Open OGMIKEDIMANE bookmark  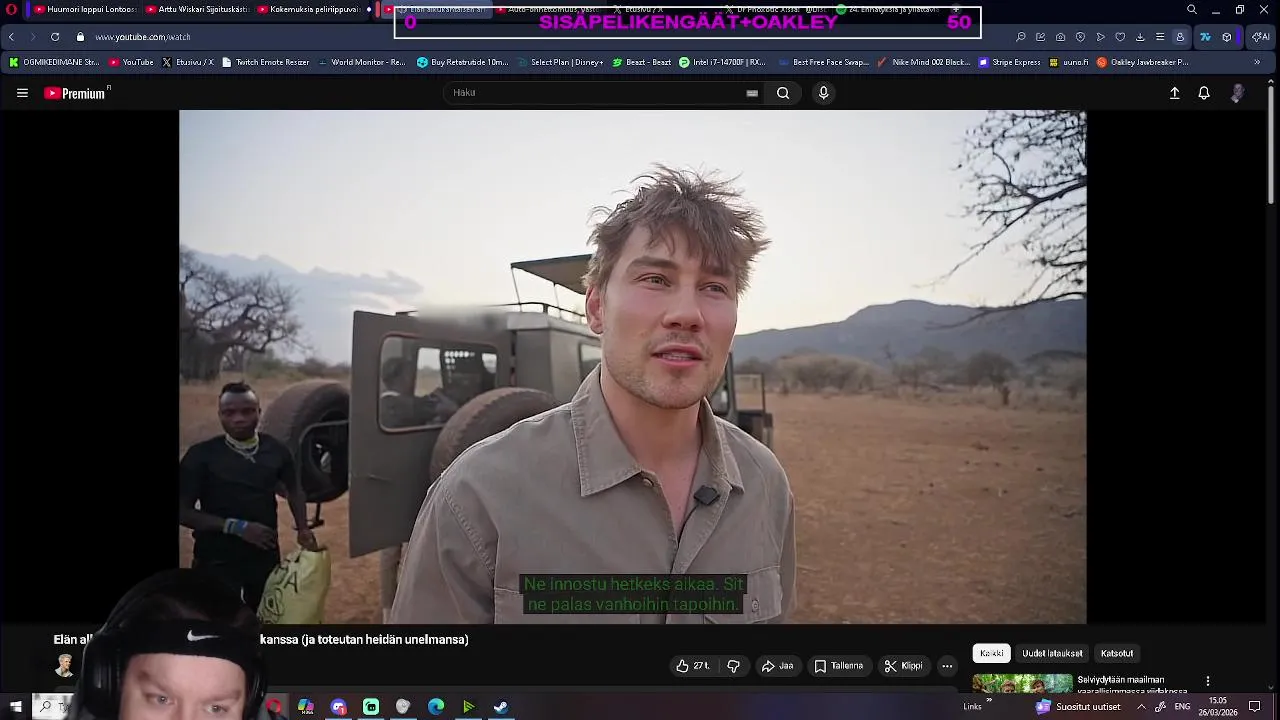pyautogui.click(x=54, y=62)
